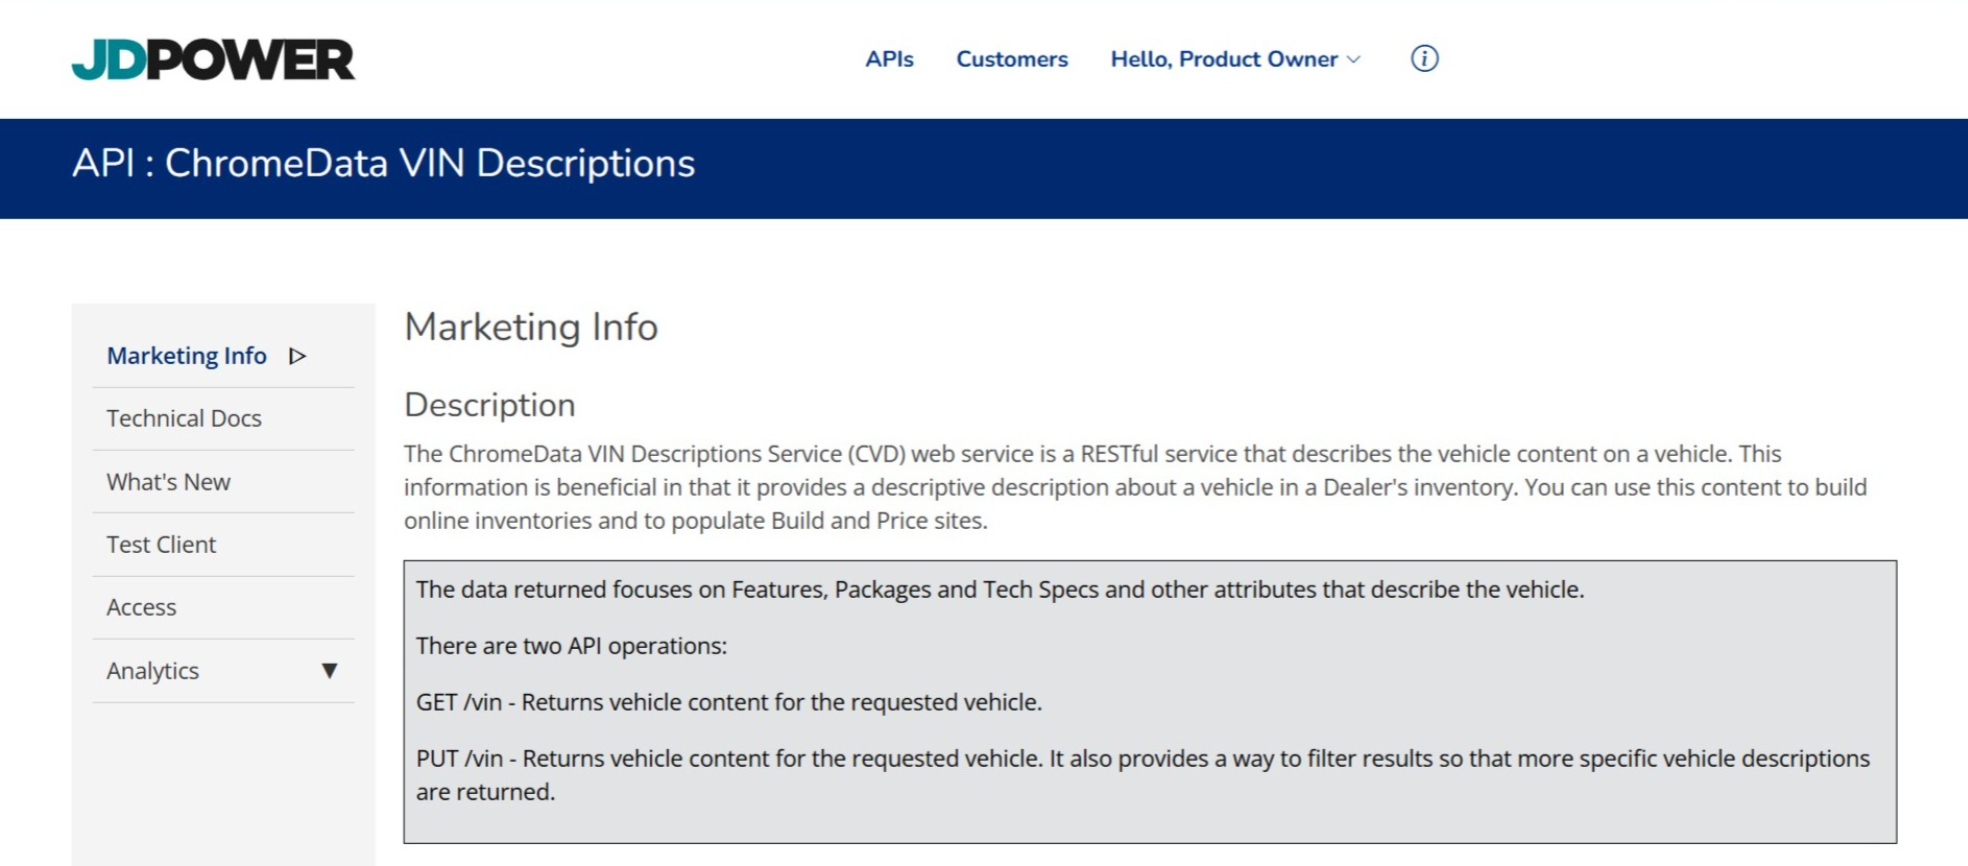Launch the Test Client section
The image size is (1968, 866).
[161, 545]
